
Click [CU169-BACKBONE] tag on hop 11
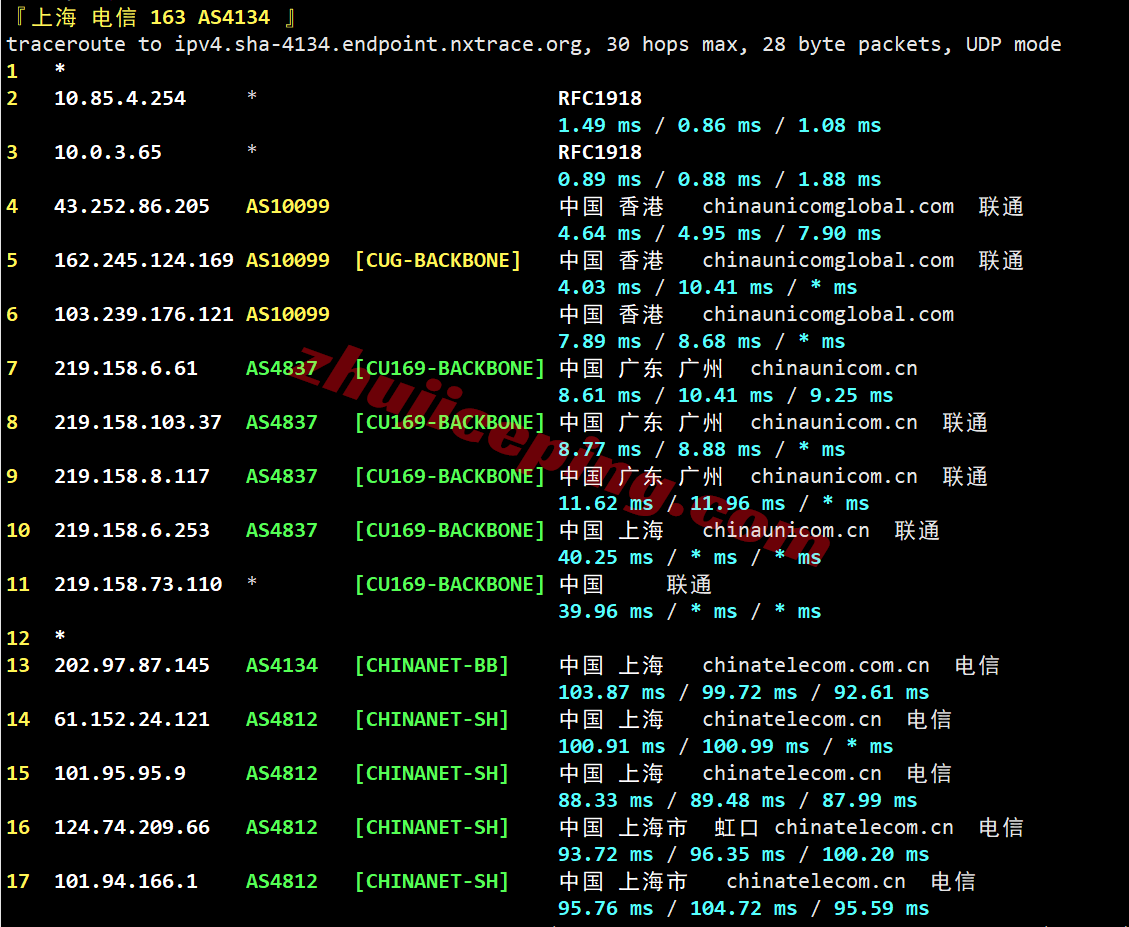[x=450, y=585]
